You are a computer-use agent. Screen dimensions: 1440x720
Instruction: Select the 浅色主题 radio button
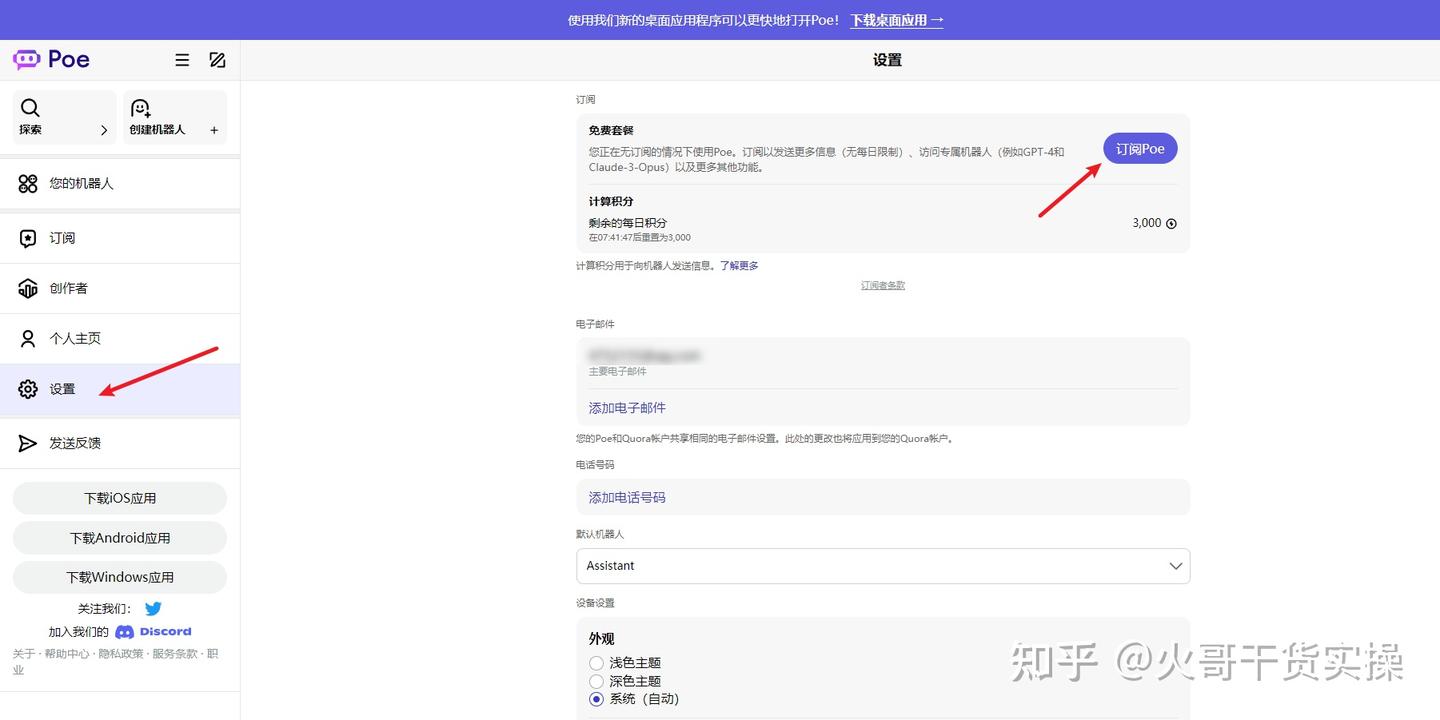click(x=596, y=662)
